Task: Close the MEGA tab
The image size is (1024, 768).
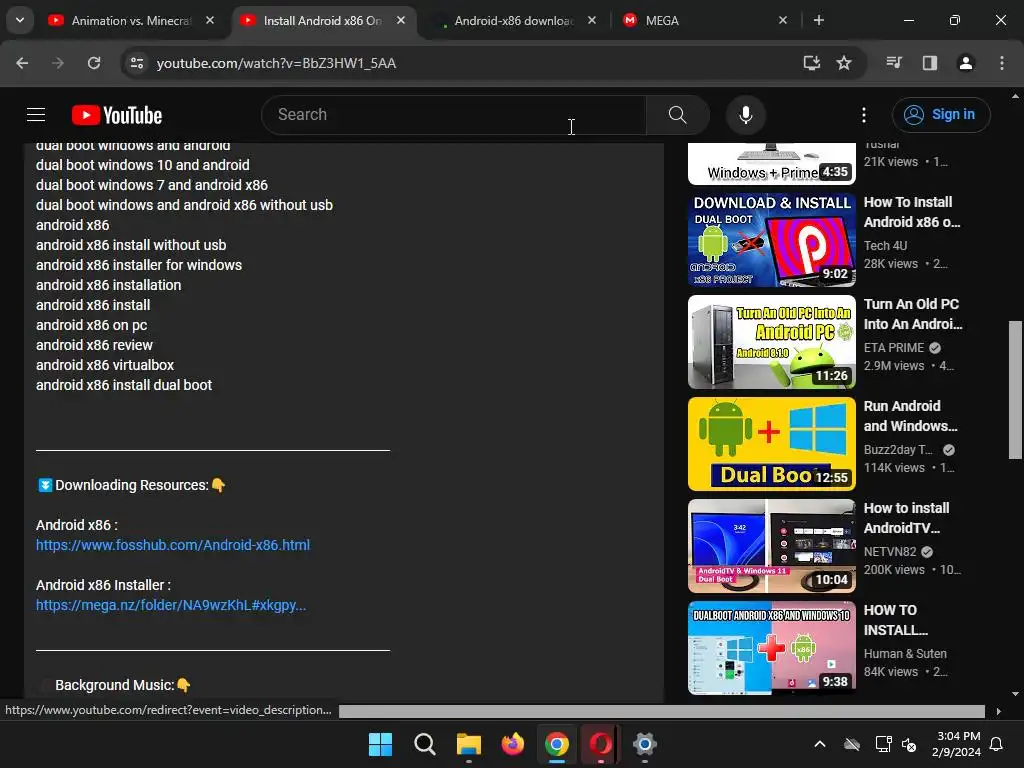Action: (x=783, y=20)
